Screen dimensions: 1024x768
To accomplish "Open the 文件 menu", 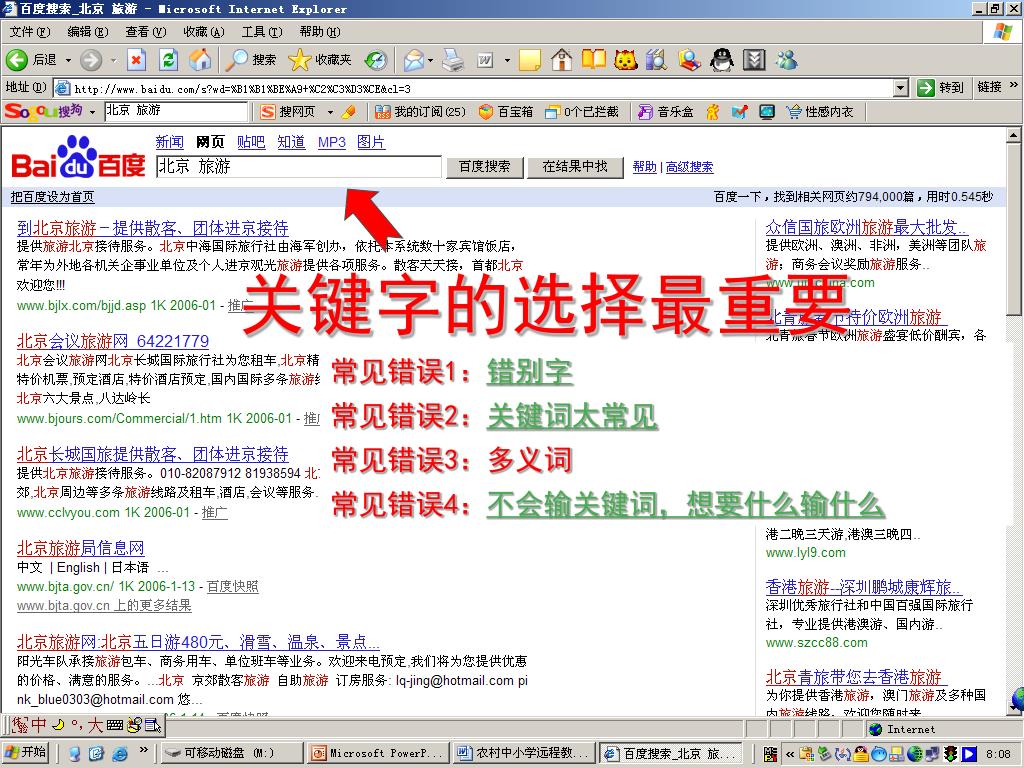I will pyautogui.click(x=30, y=32).
